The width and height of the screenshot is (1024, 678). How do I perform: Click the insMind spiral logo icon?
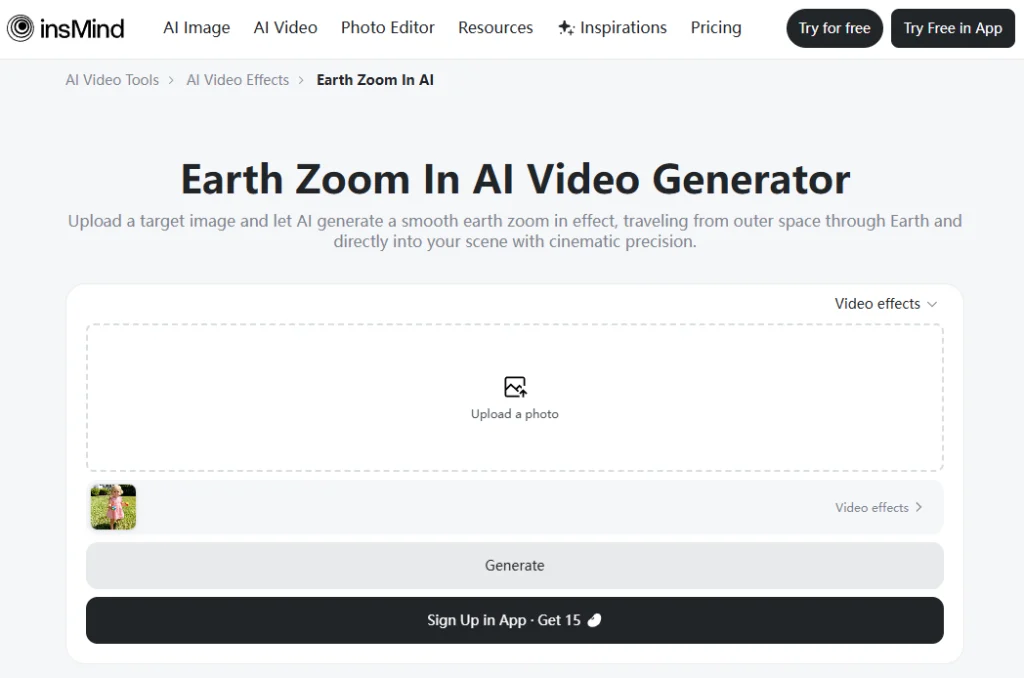(x=20, y=28)
